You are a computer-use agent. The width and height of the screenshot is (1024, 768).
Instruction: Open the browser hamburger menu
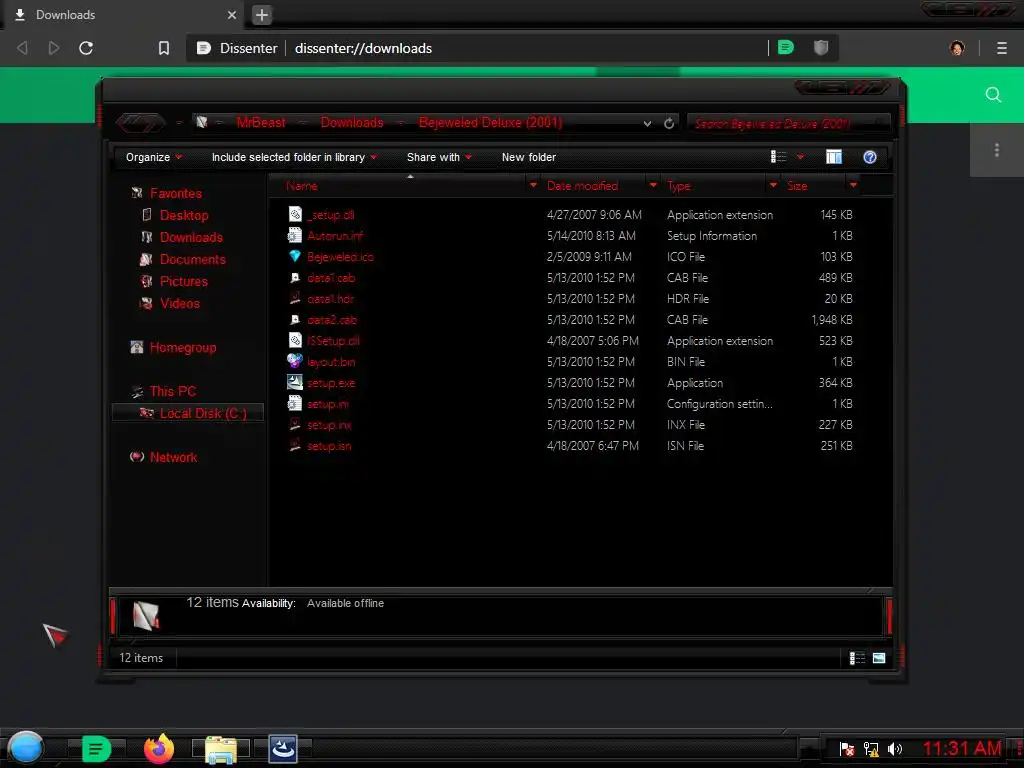pyautogui.click(x=1001, y=48)
